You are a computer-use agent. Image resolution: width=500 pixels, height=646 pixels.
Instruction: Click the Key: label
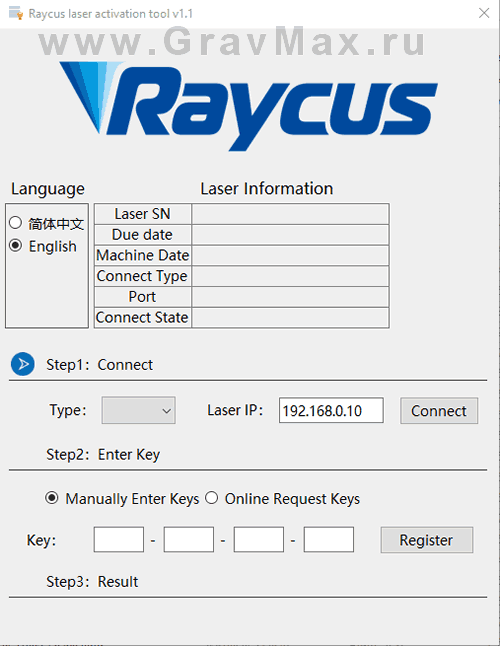(41, 540)
